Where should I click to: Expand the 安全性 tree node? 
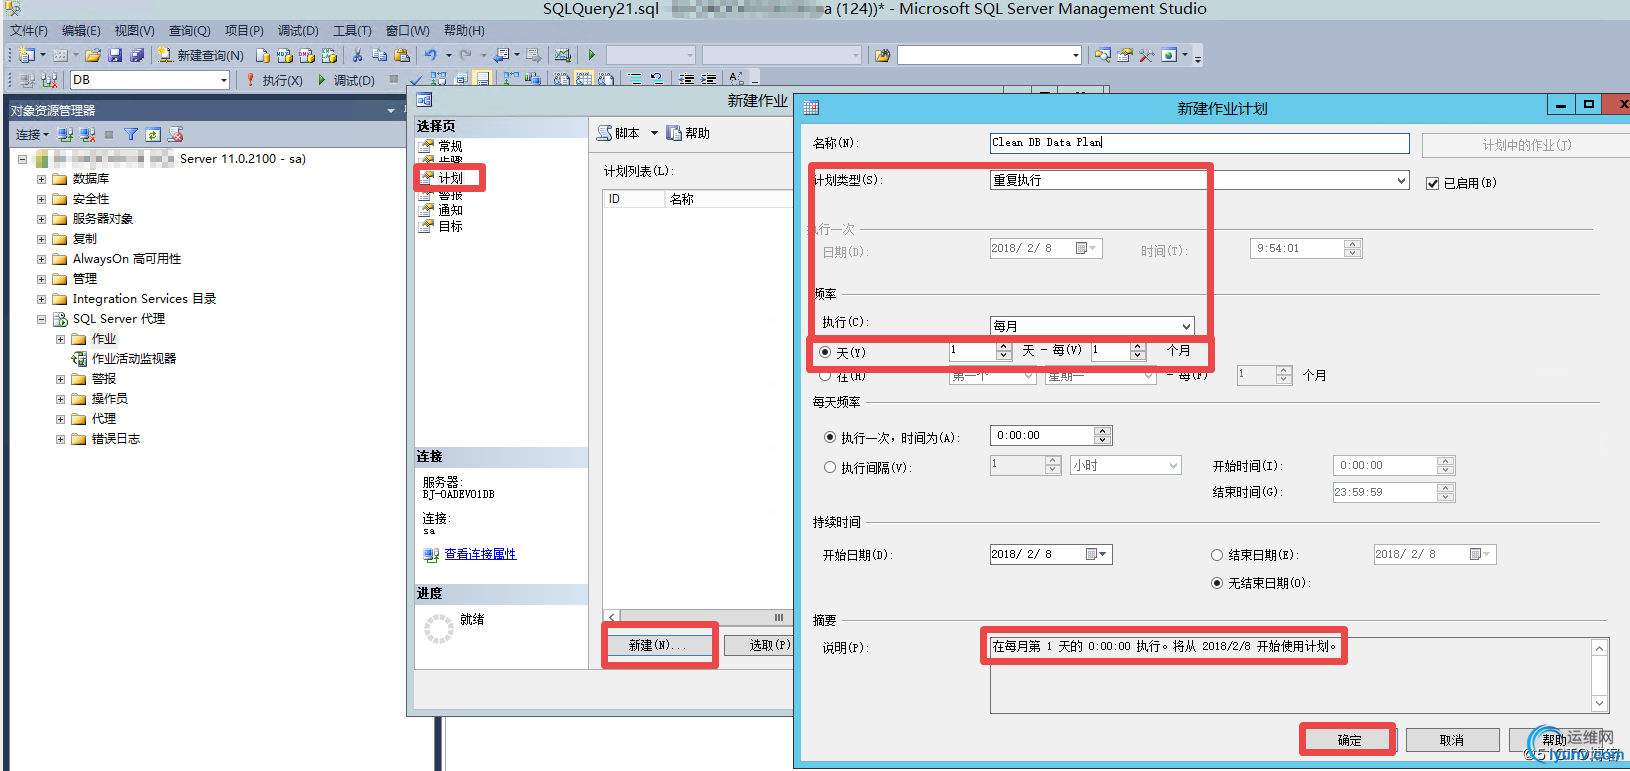click(41, 199)
